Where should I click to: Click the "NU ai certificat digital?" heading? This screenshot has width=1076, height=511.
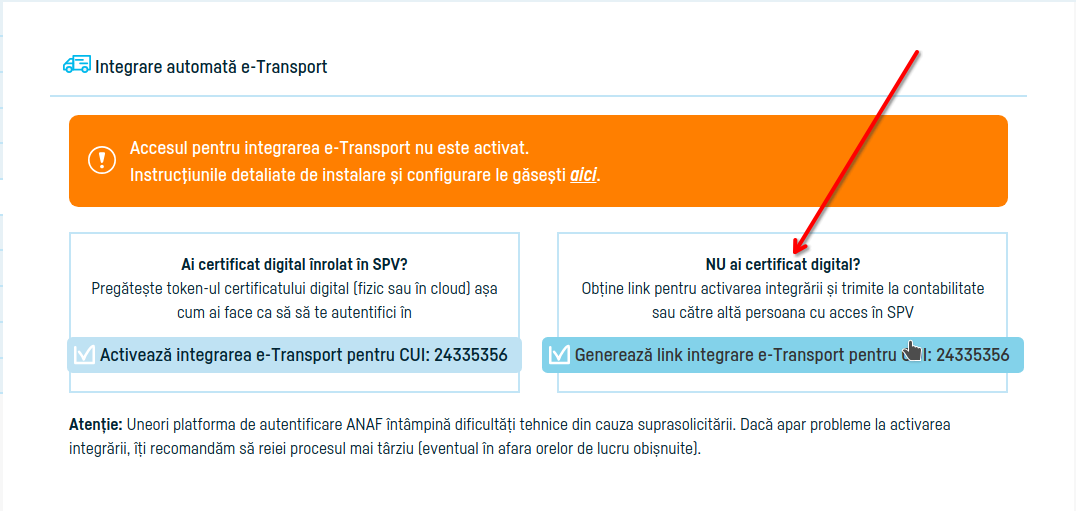(x=782, y=265)
